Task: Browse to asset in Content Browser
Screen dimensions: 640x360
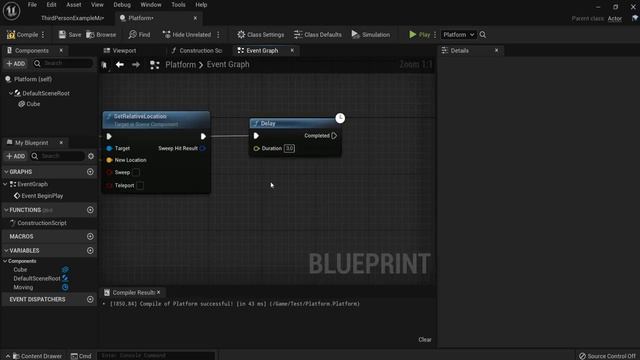Action: 101,35
